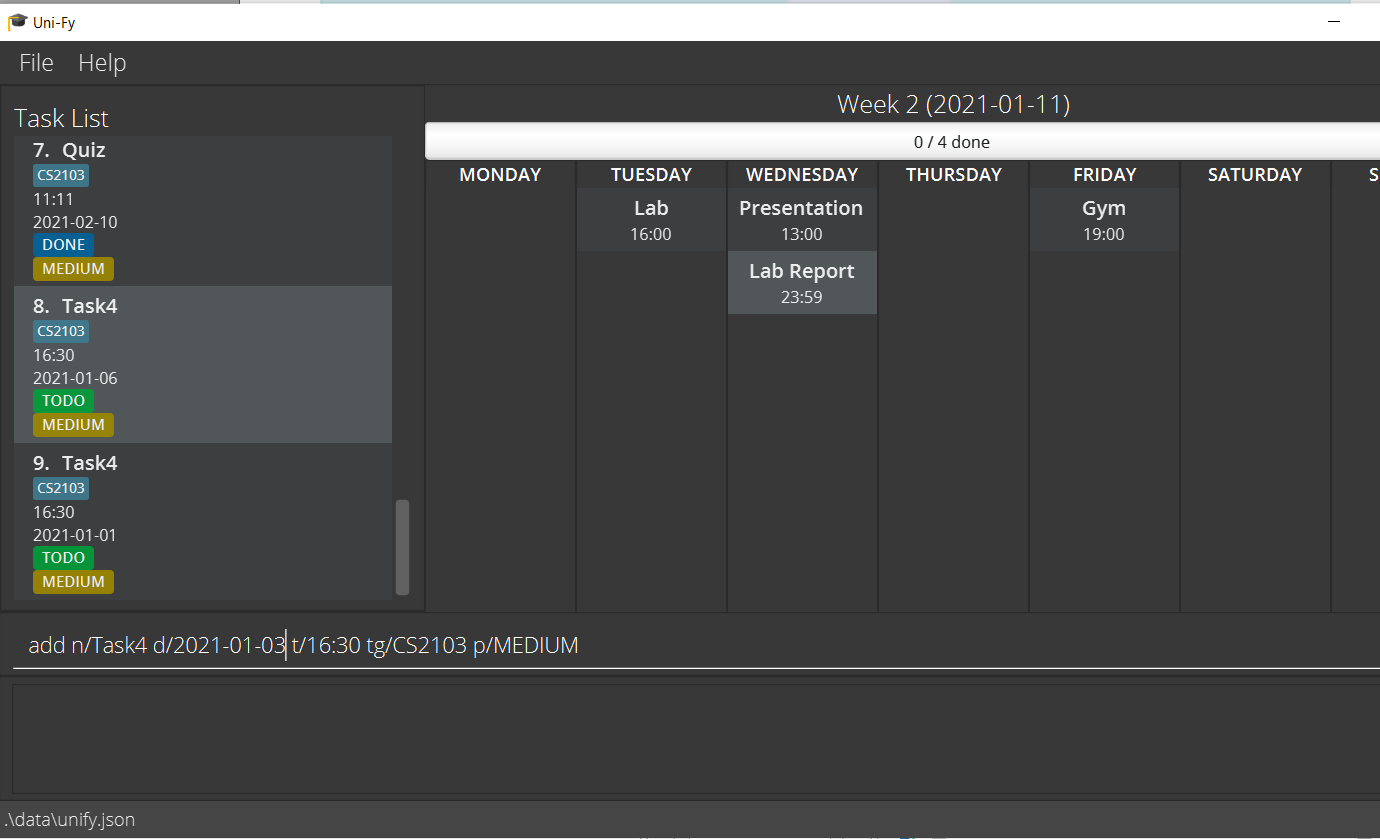The width and height of the screenshot is (1380, 839).
Task: Click the 2021-01-06 date on task 8
Action: click(75, 378)
